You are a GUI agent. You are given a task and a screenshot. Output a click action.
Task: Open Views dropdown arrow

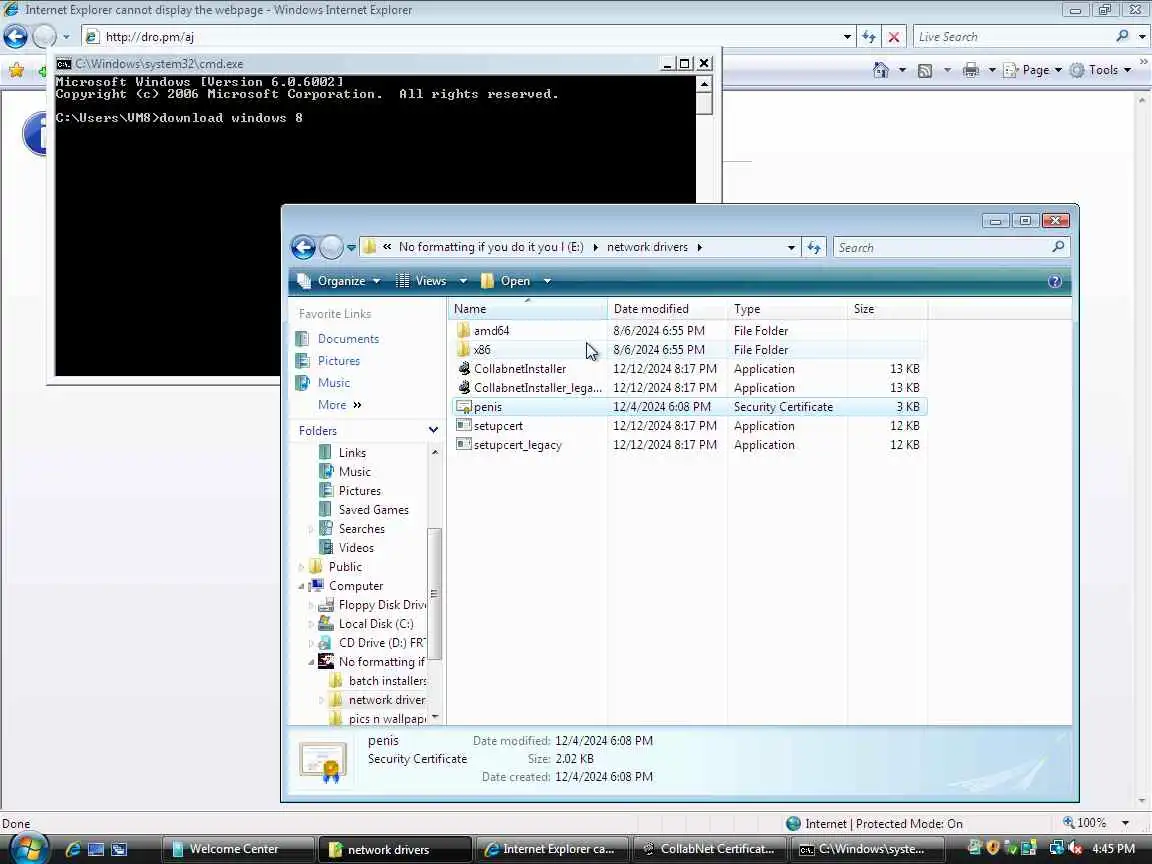463,281
